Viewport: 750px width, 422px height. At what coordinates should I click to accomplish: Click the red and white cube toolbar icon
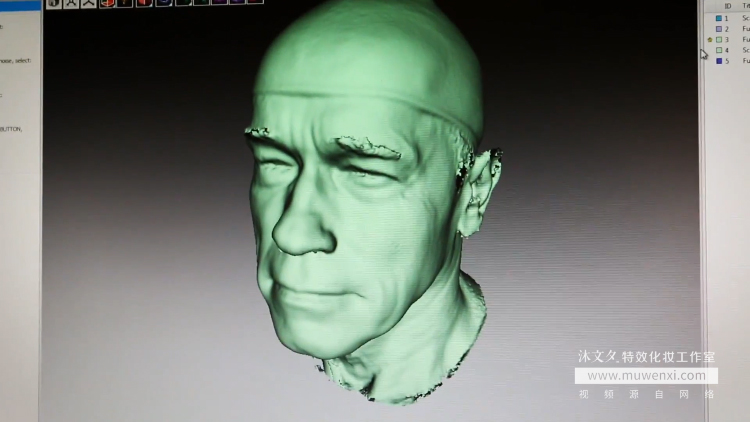pos(107,3)
